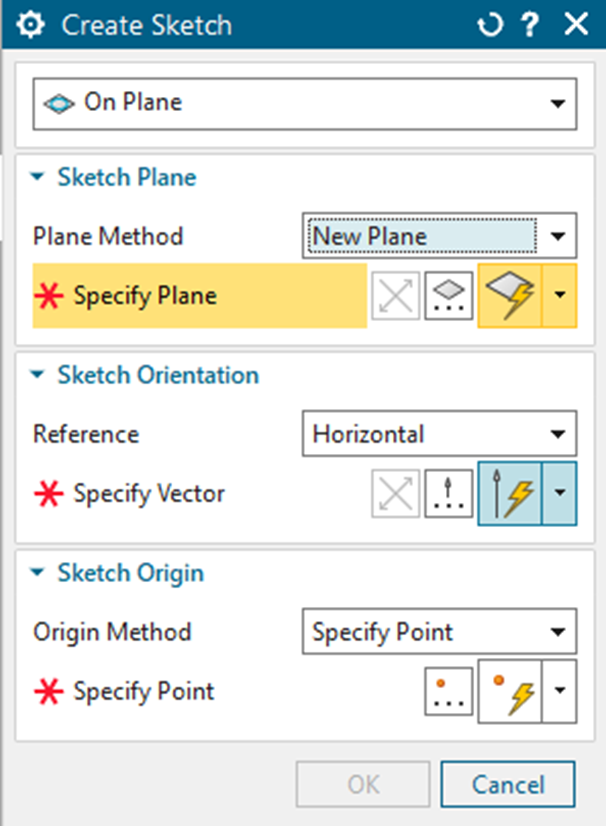The height and width of the screenshot is (826, 606).
Task: Open help via the question mark icon
Action: (532, 23)
